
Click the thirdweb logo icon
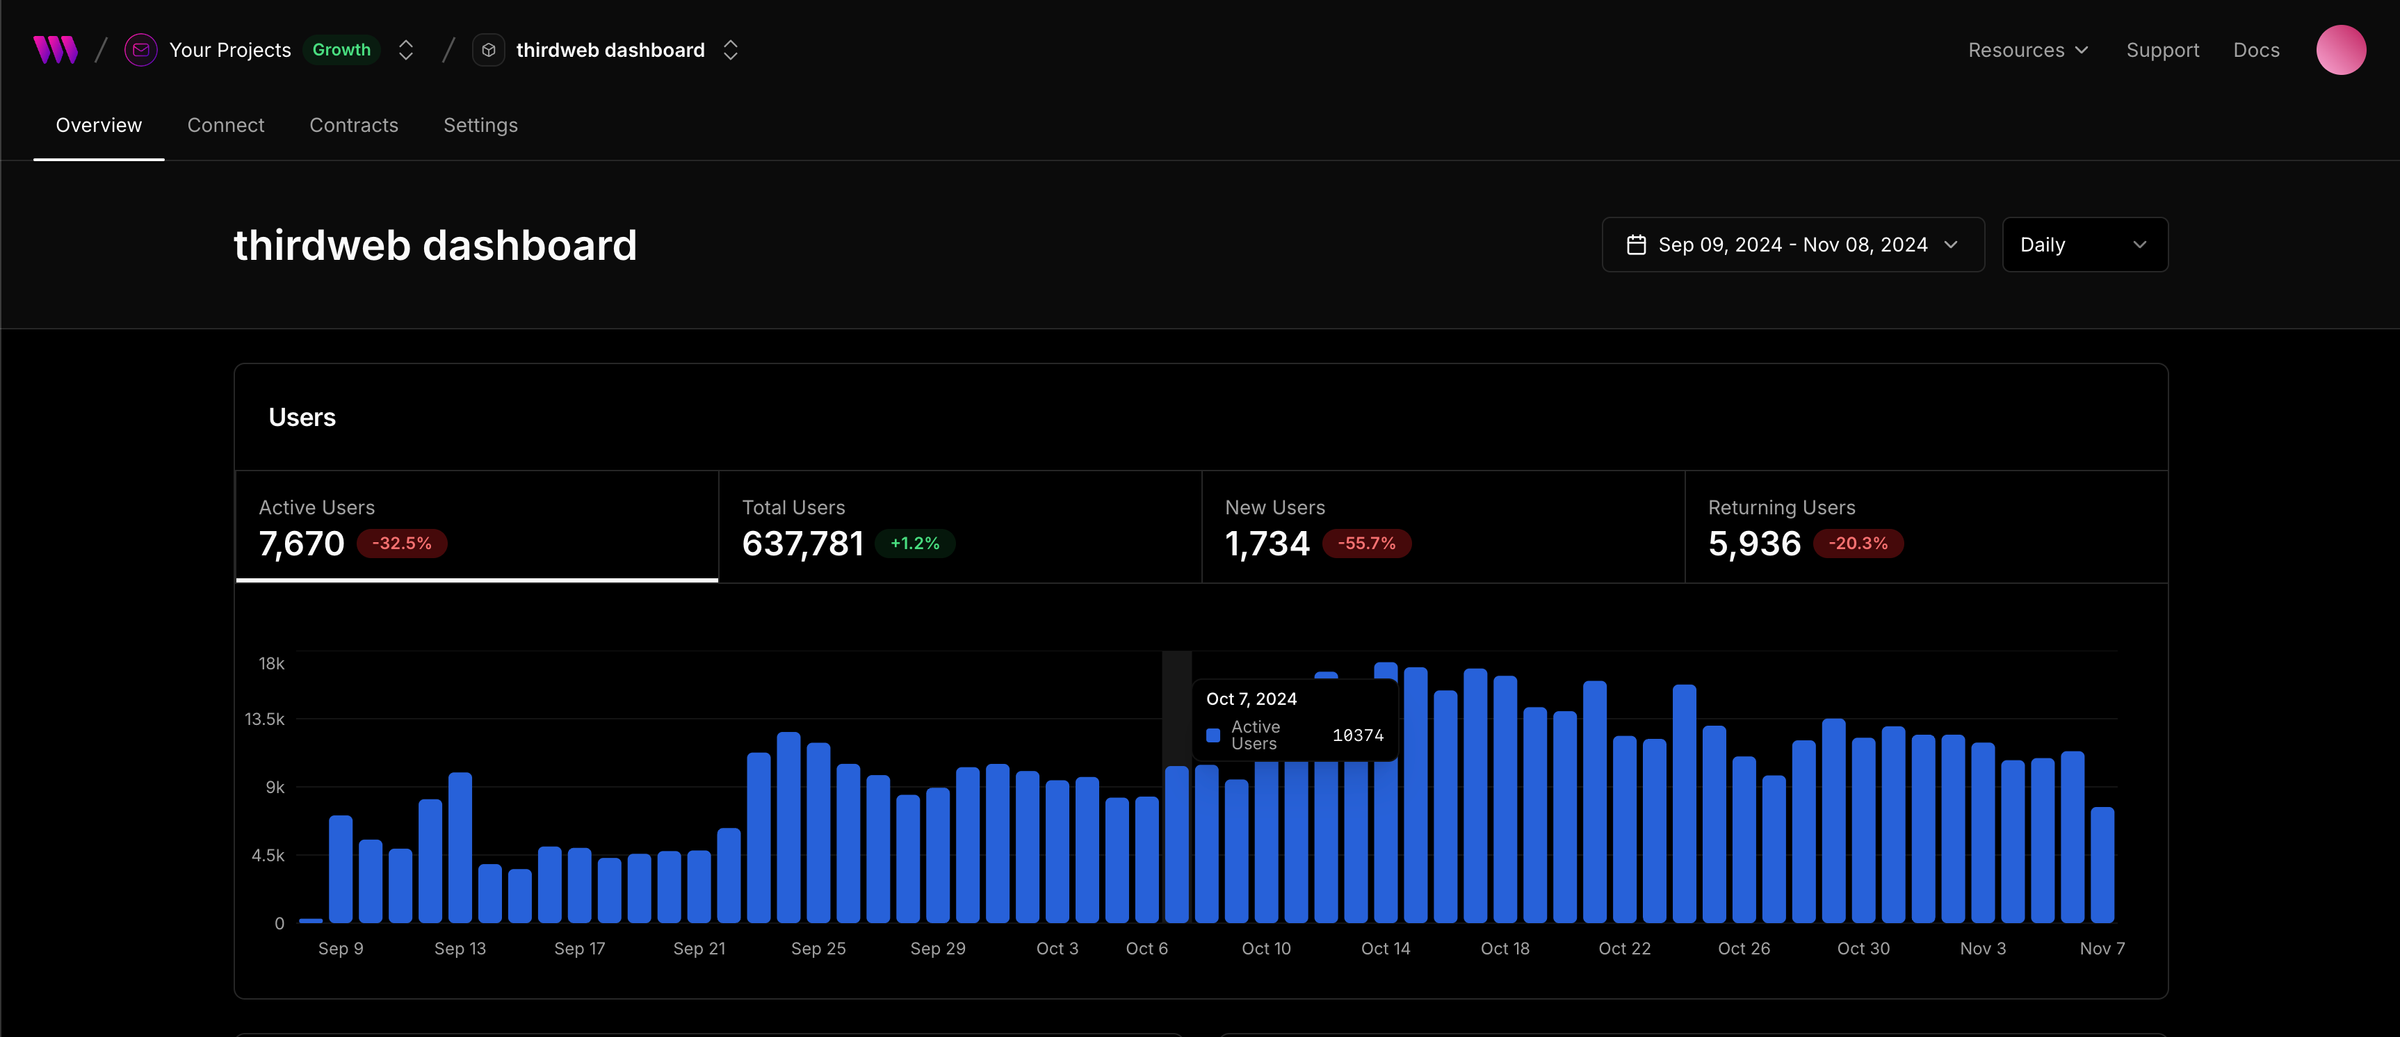[x=55, y=50]
